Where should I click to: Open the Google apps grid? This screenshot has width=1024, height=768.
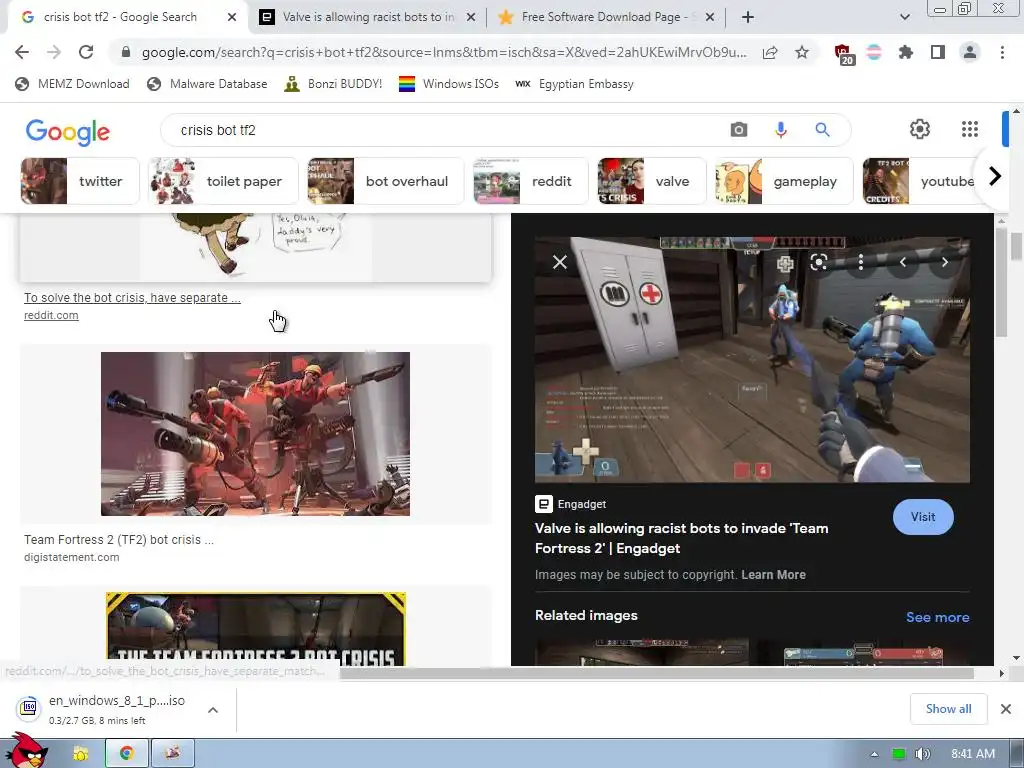click(970, 129)
